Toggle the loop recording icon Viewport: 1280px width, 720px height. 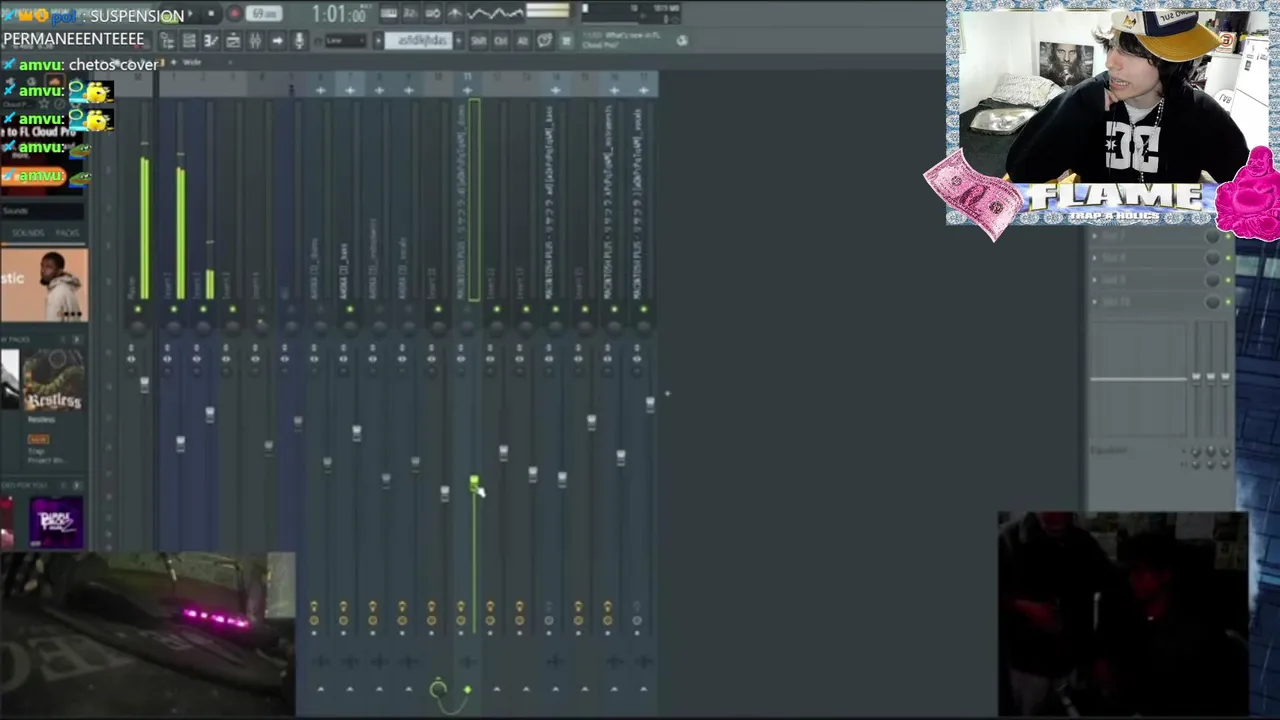coord(433,13)
